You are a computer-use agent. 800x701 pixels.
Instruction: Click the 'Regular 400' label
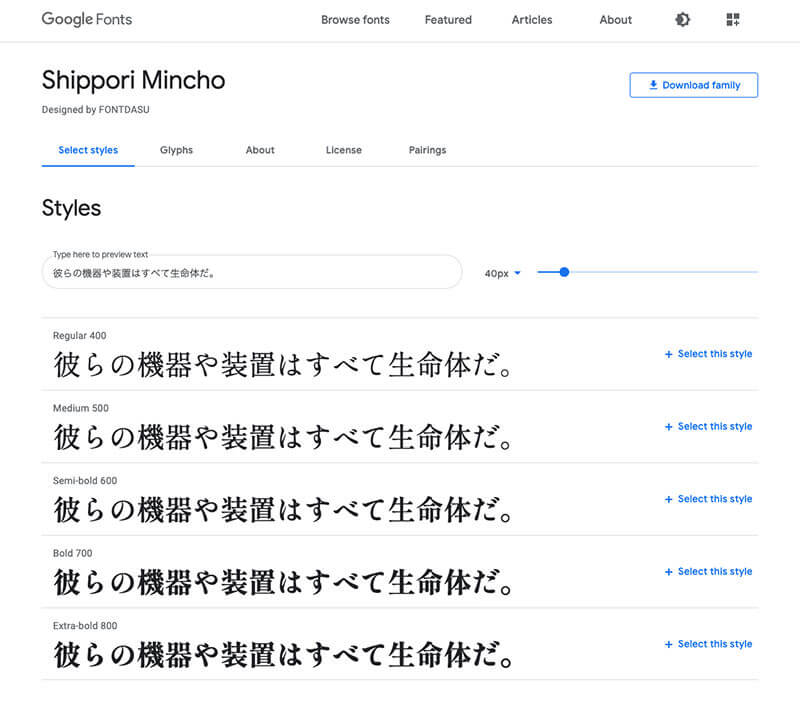click(80, 336)
